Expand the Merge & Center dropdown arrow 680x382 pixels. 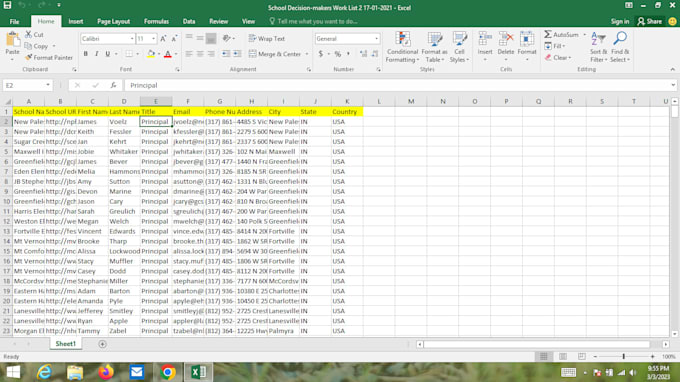tap(307, 54)
